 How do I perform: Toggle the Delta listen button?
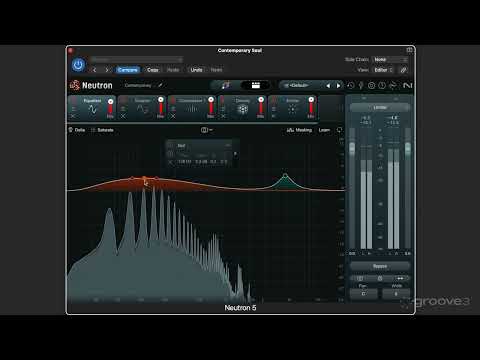click(77, 130)
